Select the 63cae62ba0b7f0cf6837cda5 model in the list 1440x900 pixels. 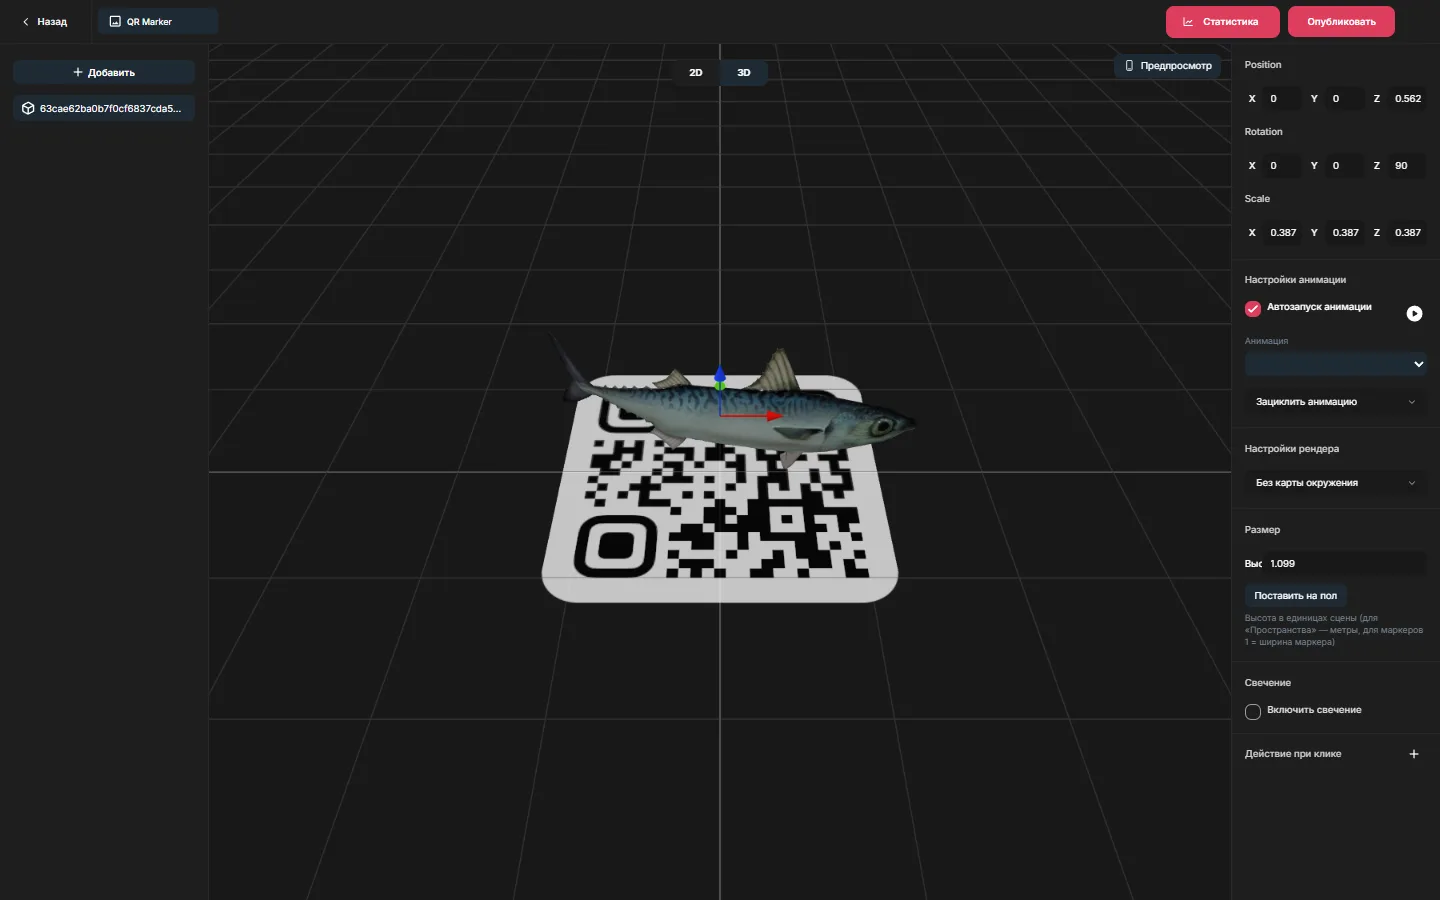(x=104, y=108)
